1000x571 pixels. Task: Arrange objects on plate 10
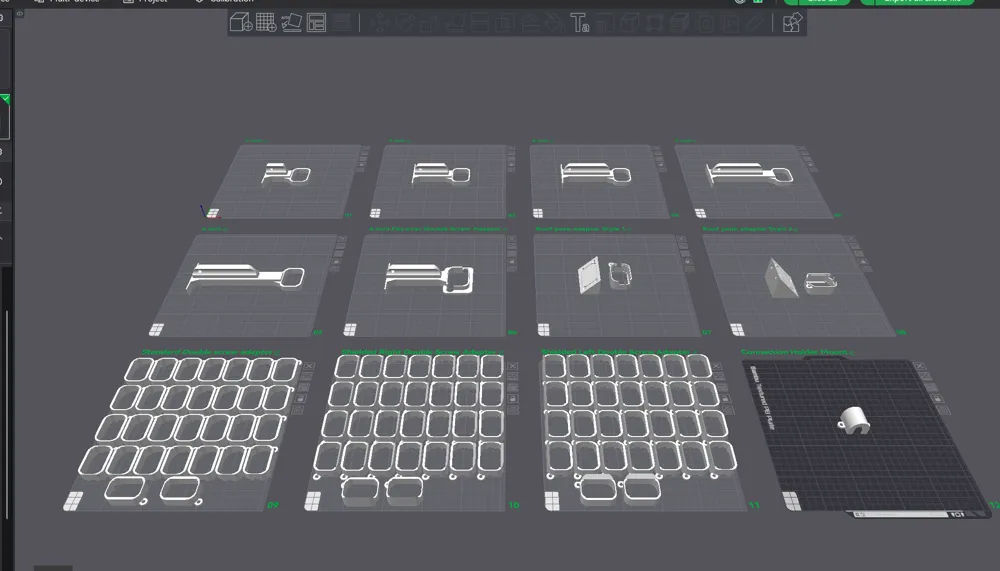(513, 388)
